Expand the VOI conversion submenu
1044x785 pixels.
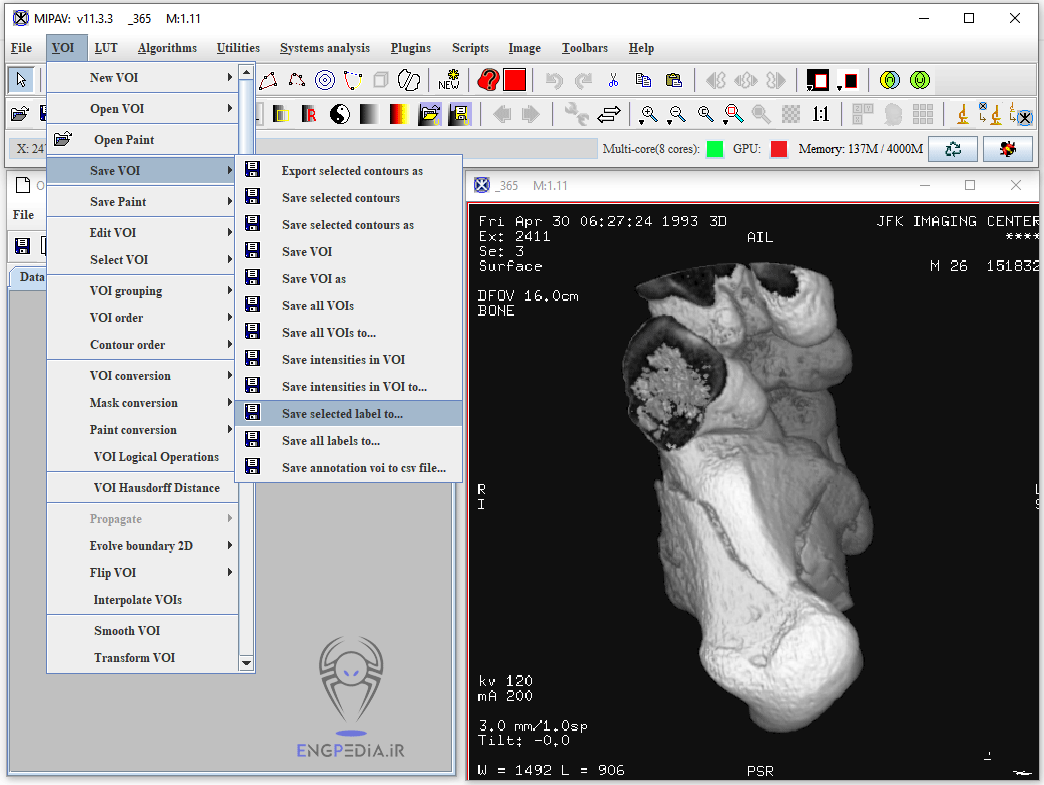(x=142, y=376)
